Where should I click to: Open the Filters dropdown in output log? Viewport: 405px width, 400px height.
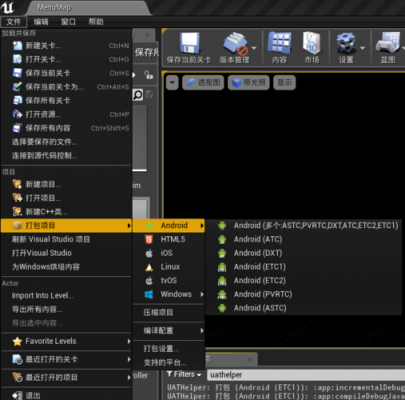[x=184, y=374]
